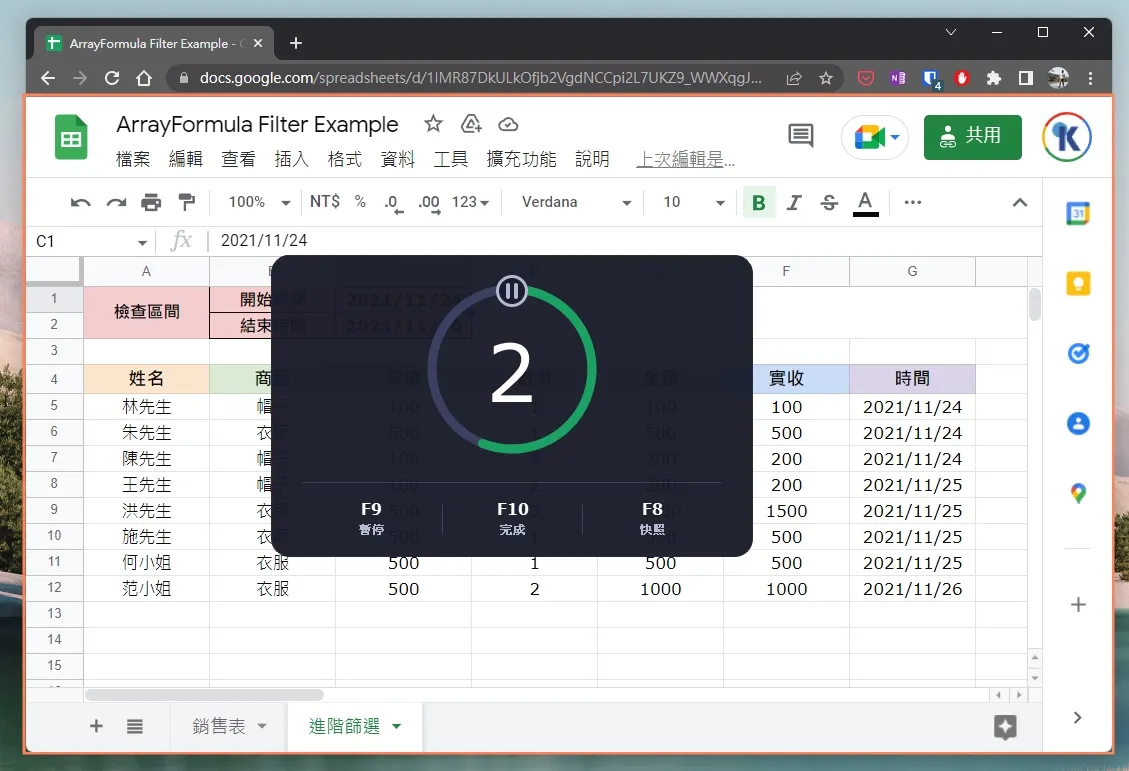Click the Redo icon in toolbar
Viewport: 1129px width, 771px height.
(116, 202)
